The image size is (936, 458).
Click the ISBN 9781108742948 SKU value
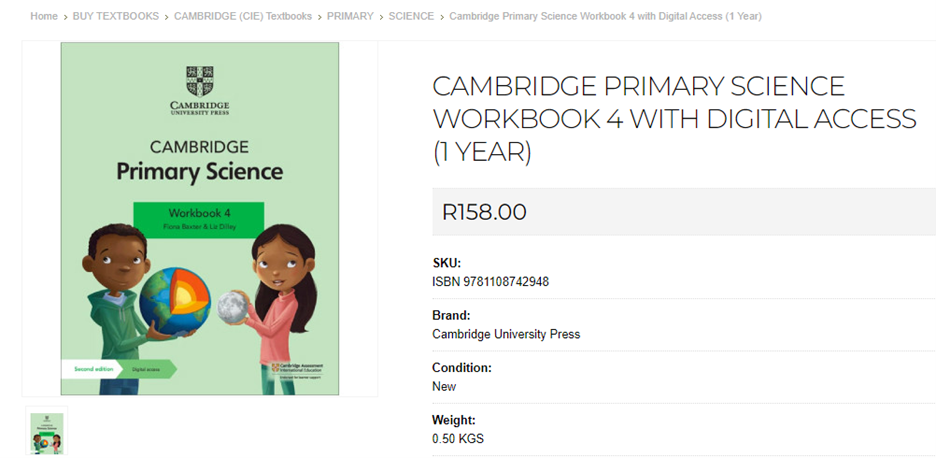[x=490, y=282]
